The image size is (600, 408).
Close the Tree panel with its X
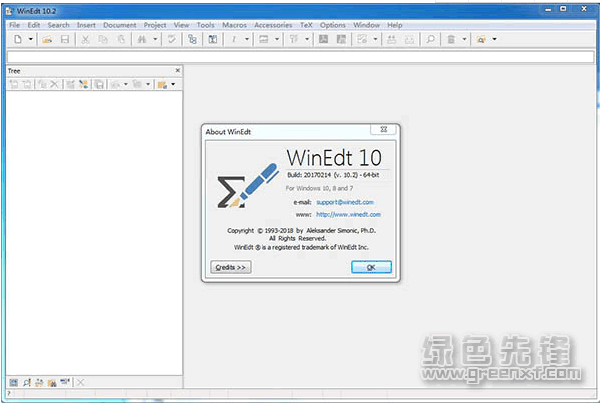tap(178, 70)
